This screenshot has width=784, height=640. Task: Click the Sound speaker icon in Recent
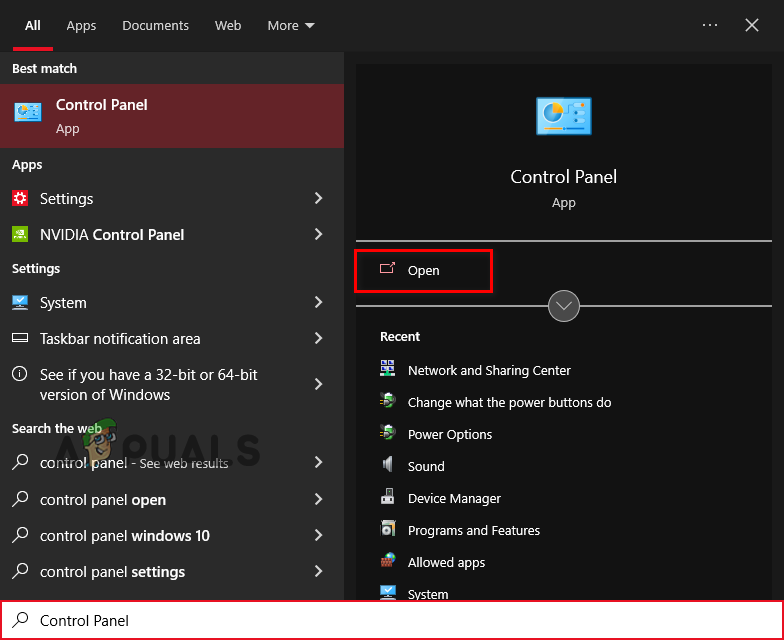(388, 466)
